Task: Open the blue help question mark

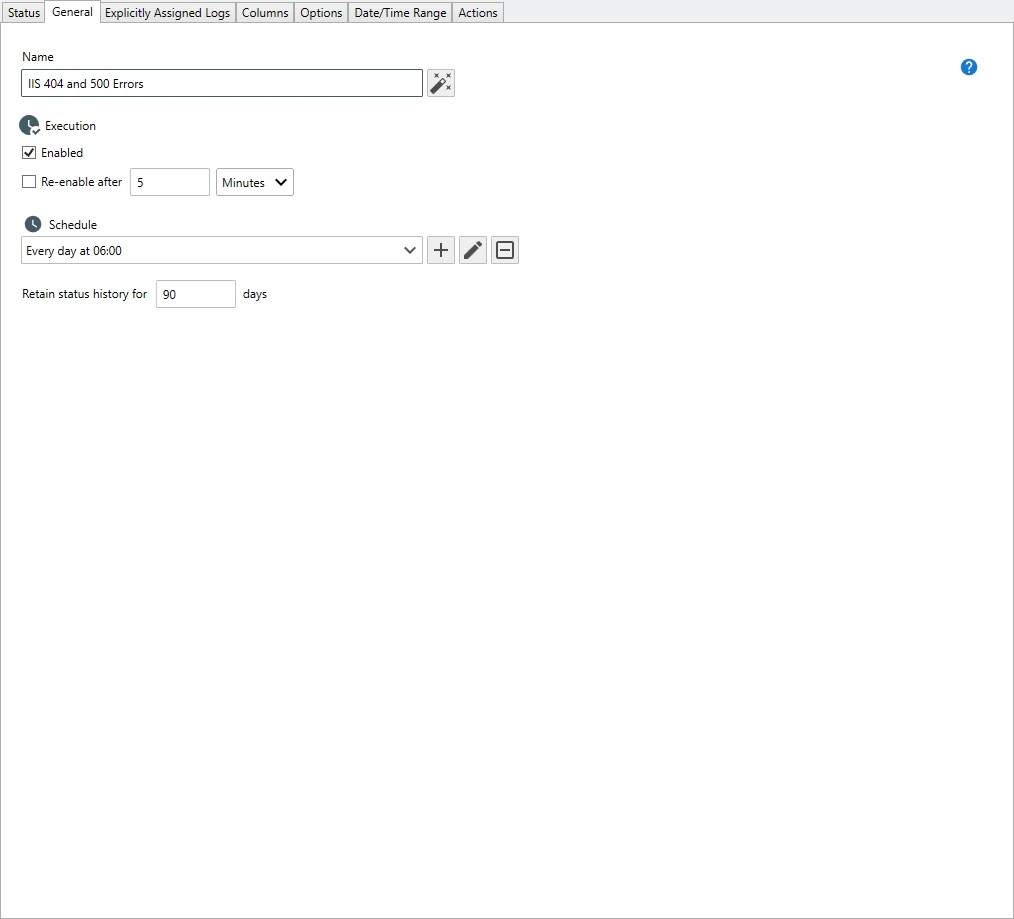Action: tap(968, 67)
